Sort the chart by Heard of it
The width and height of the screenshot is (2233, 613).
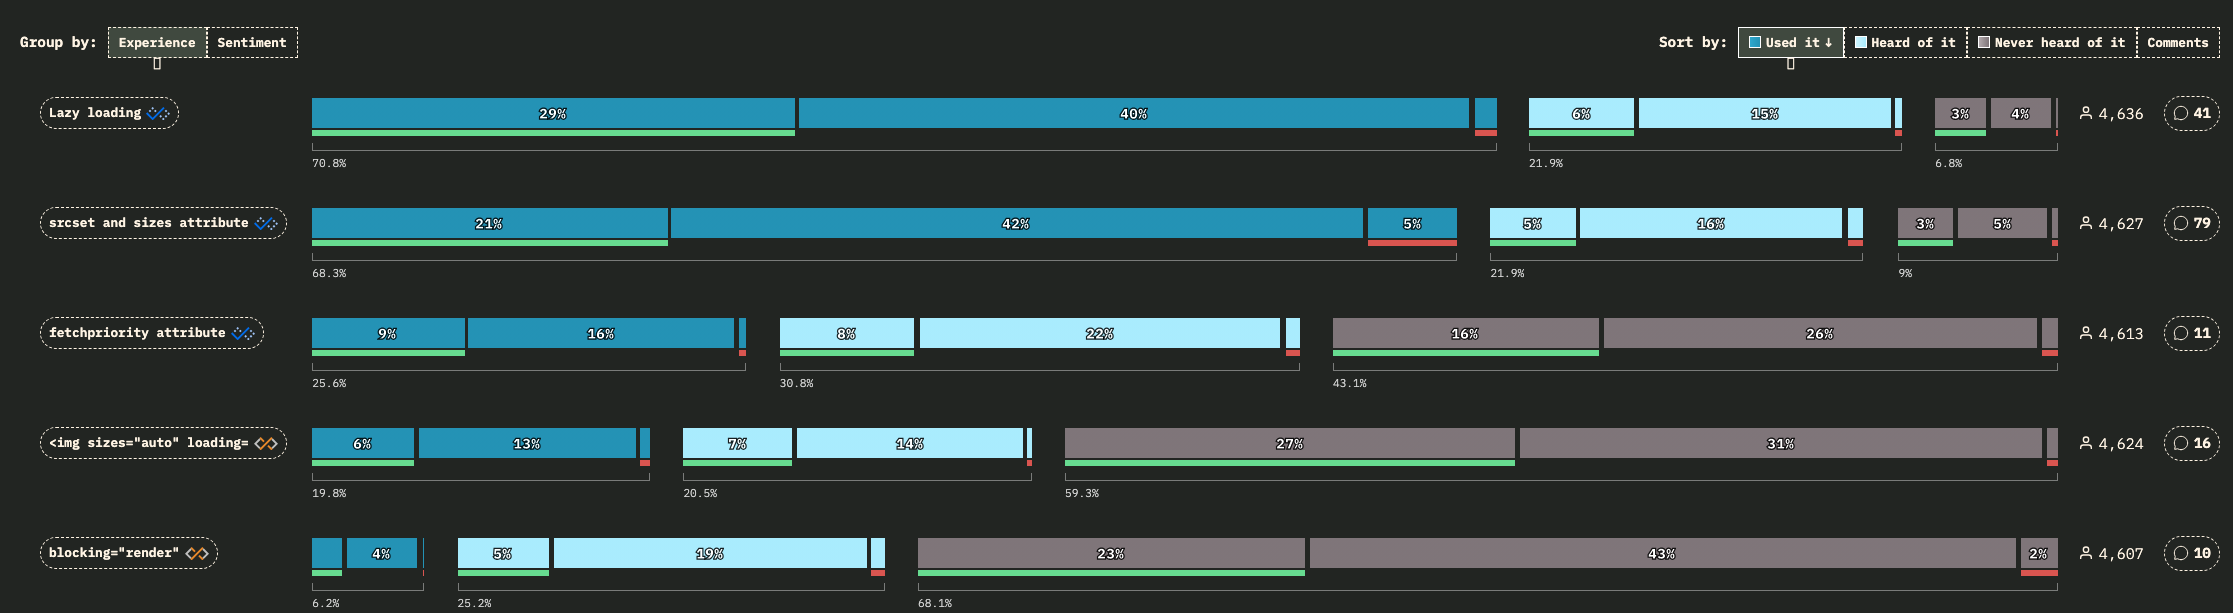coord(1905,42)
